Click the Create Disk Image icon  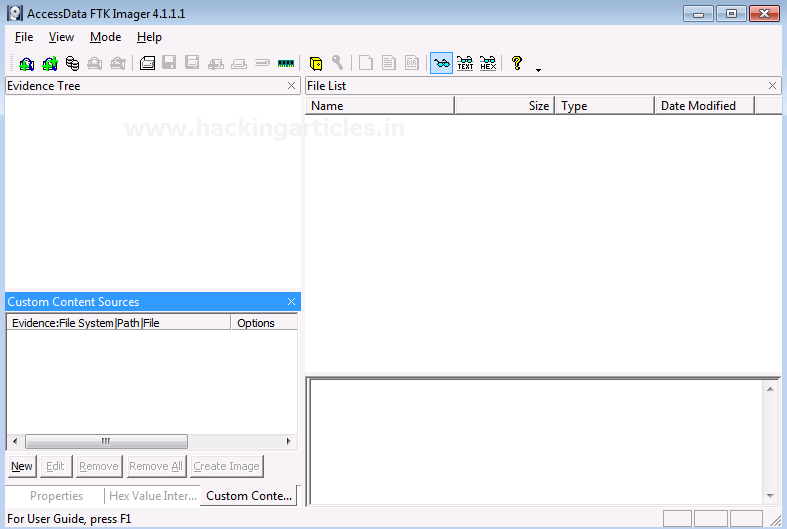(x=147, y=63)
